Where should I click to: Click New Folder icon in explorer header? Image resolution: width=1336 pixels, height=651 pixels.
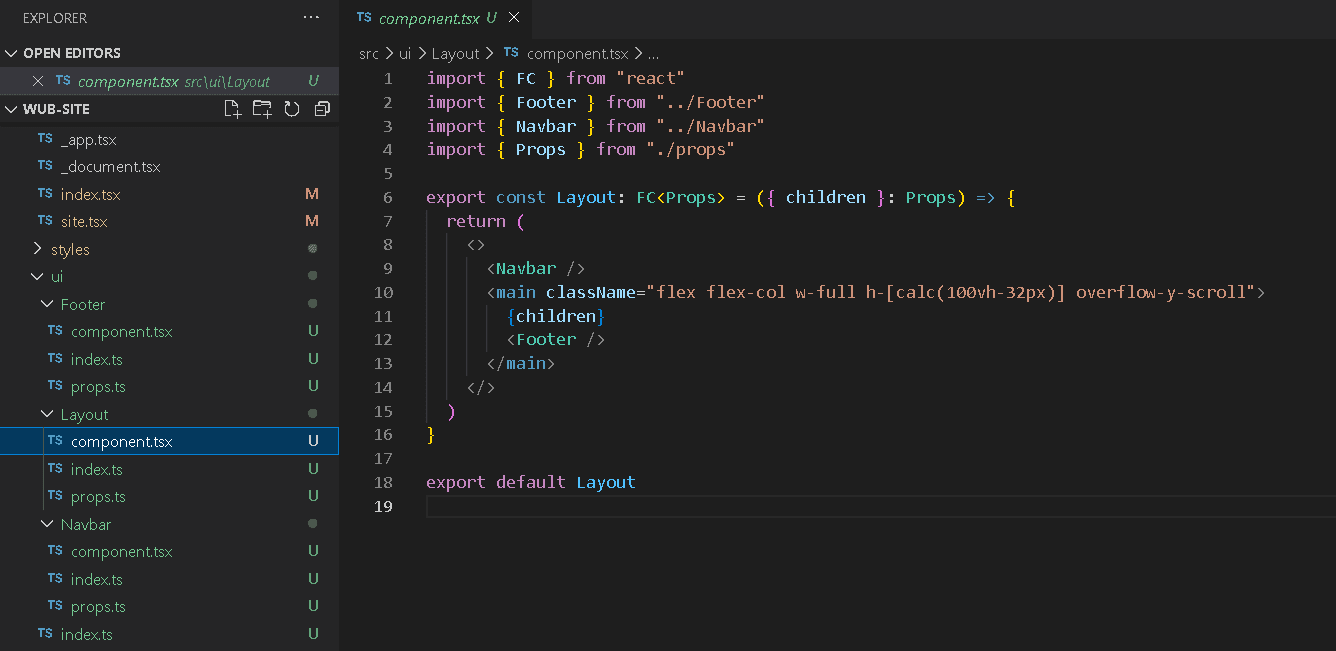[x=262, y=109]
